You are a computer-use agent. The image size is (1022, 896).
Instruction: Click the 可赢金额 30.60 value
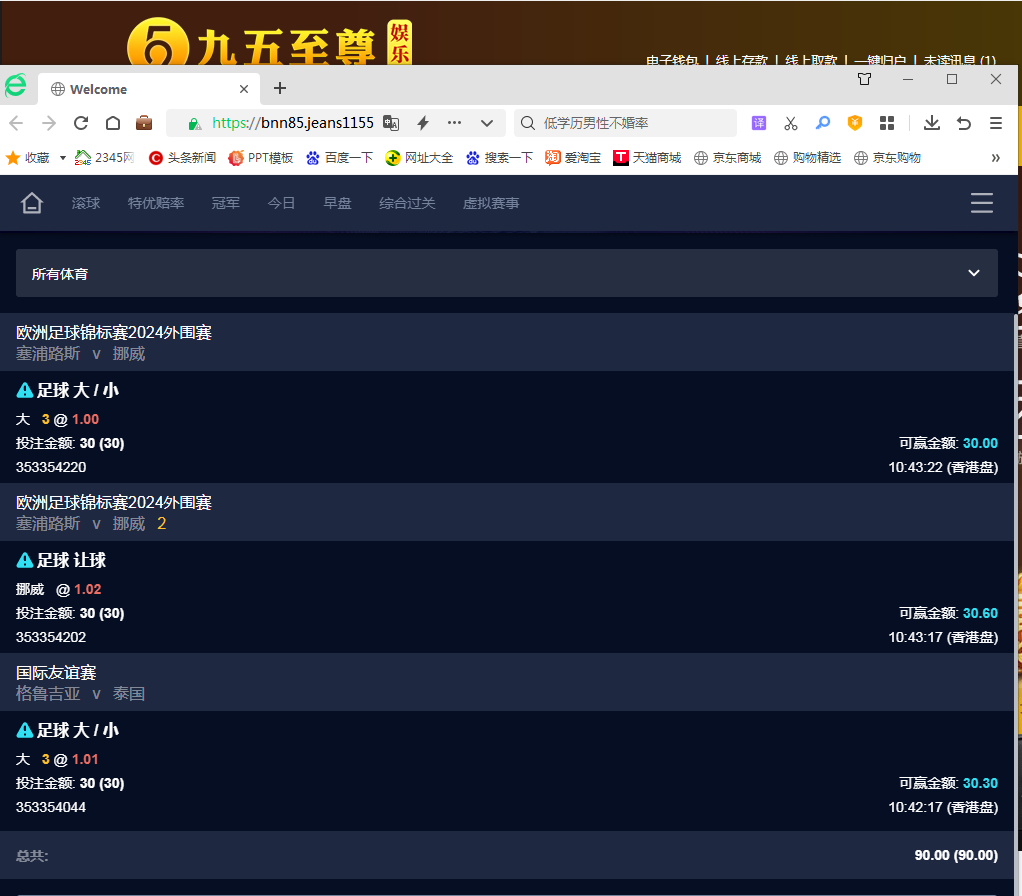tap(980, 613)
